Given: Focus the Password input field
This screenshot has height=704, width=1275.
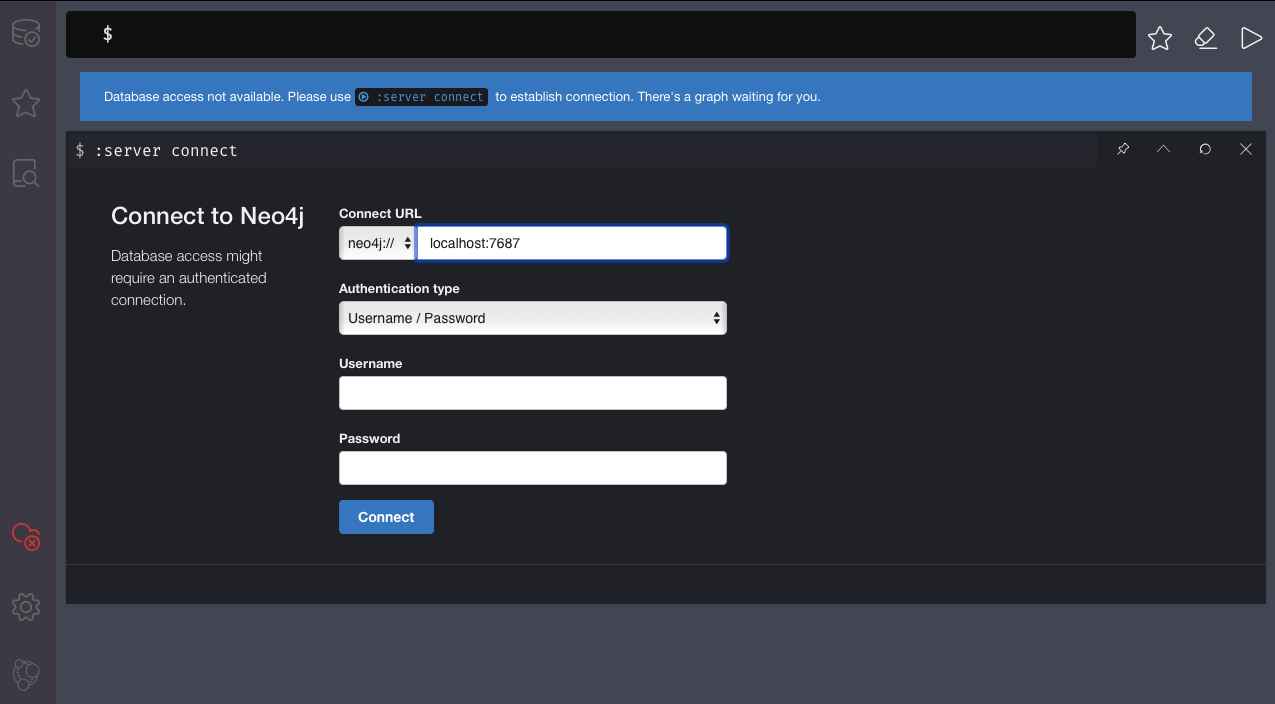Looking at the screenshot, I should point(533,468).
